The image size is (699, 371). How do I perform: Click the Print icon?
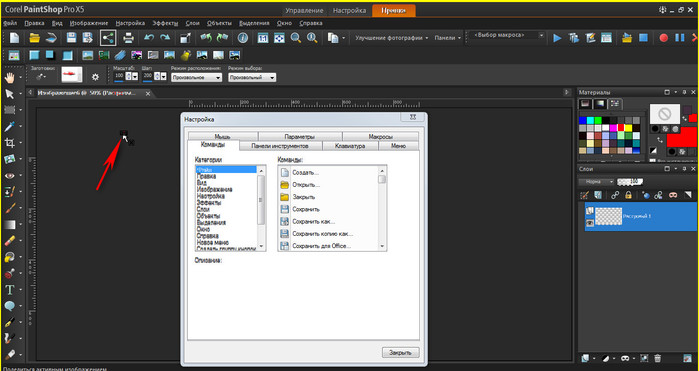[x=128, y=38]
